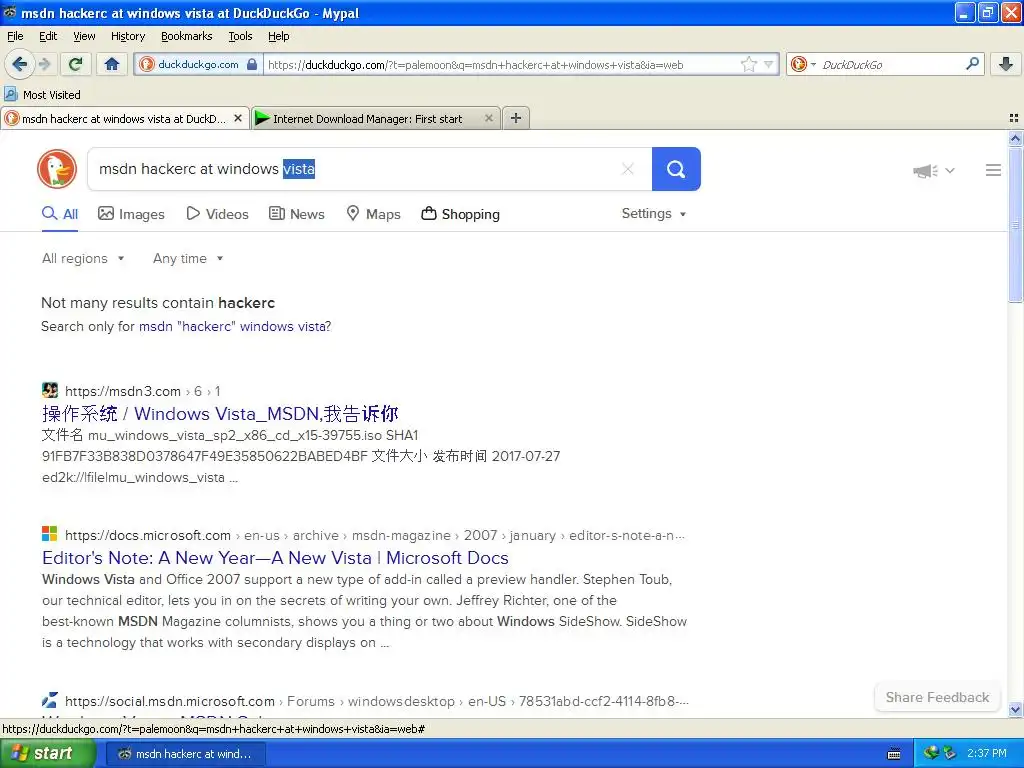Screen dimensions: 1024x768
Task: Click the tab groups grid icon
Action: click(x=1014, y=118)
